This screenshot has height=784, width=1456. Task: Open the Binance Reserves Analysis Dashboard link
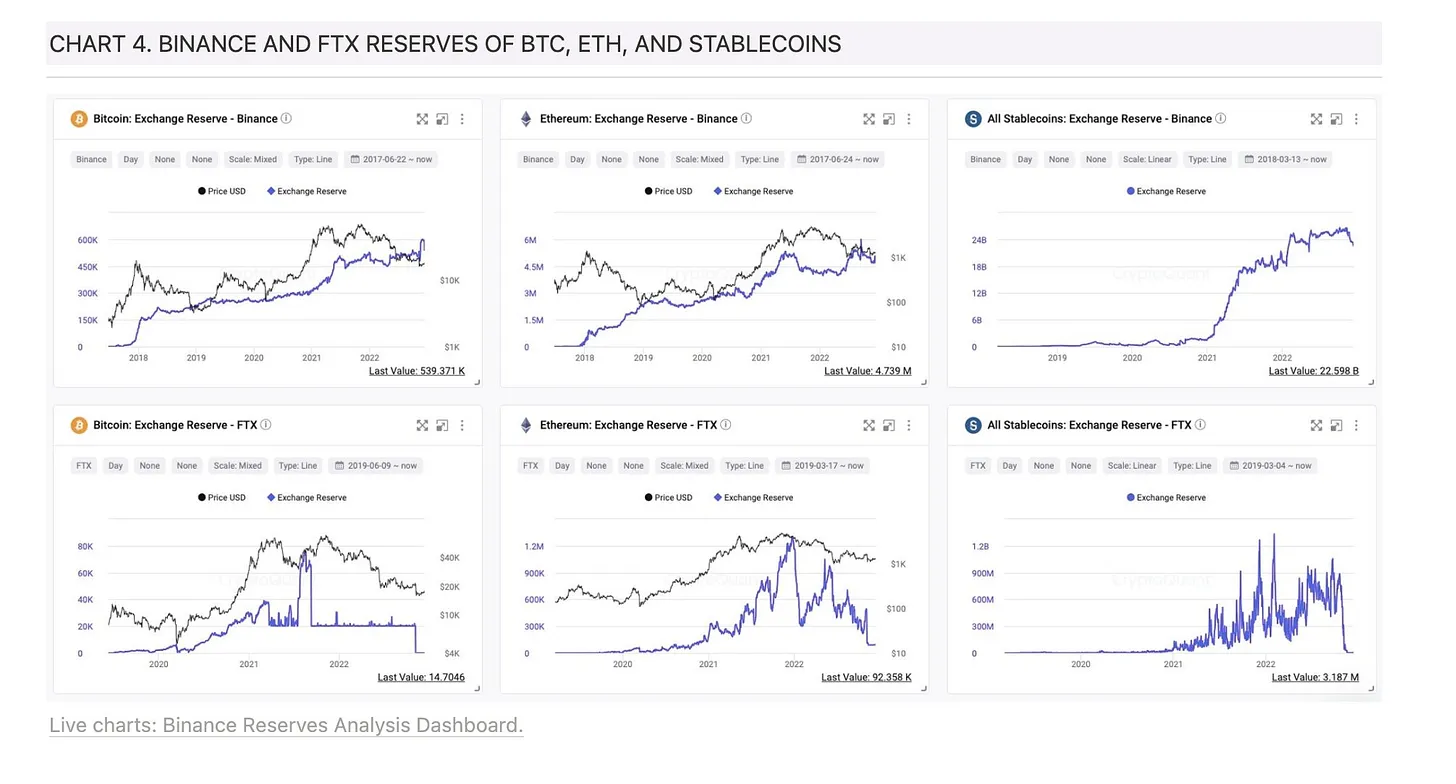(x=286, y=725)
